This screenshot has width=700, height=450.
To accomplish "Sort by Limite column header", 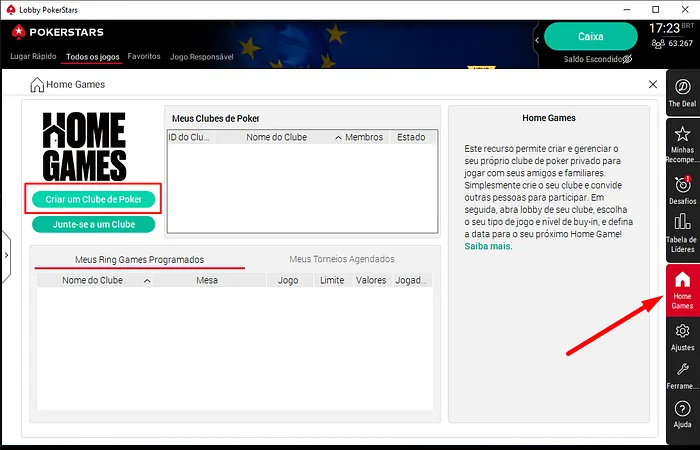I will click(332, 280).
